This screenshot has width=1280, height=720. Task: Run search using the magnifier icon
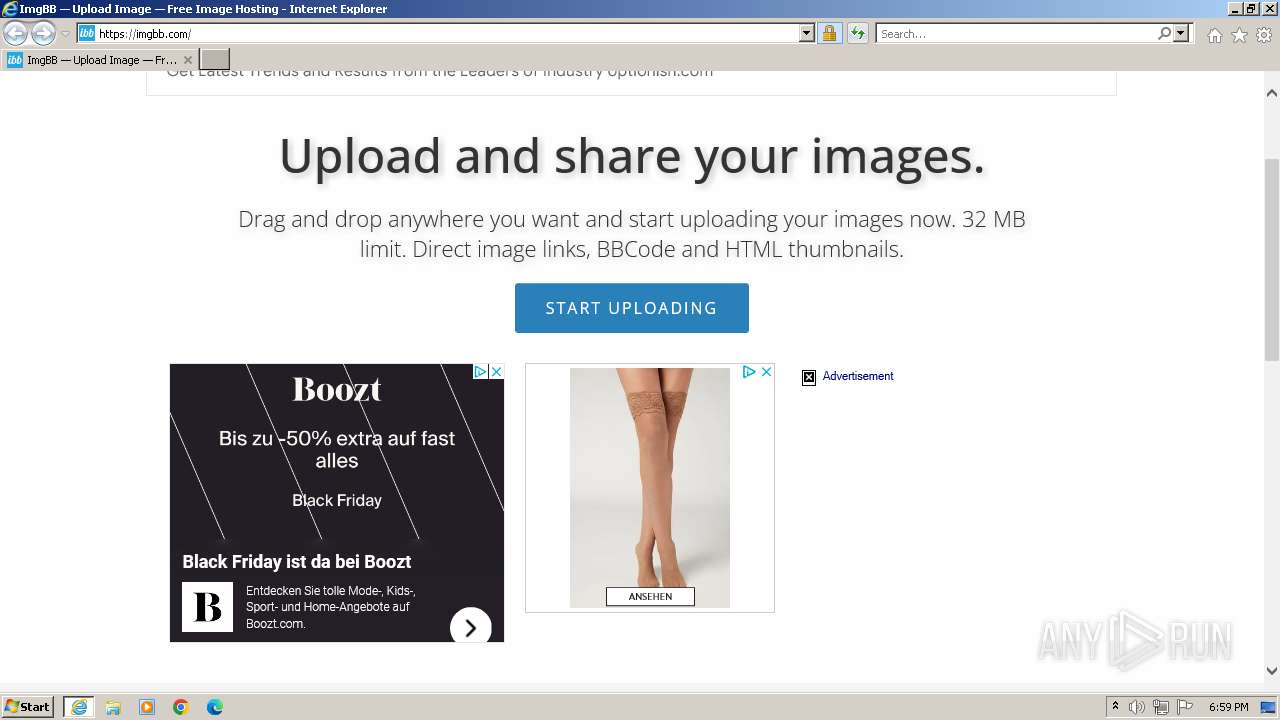[x=1164, y=33]
